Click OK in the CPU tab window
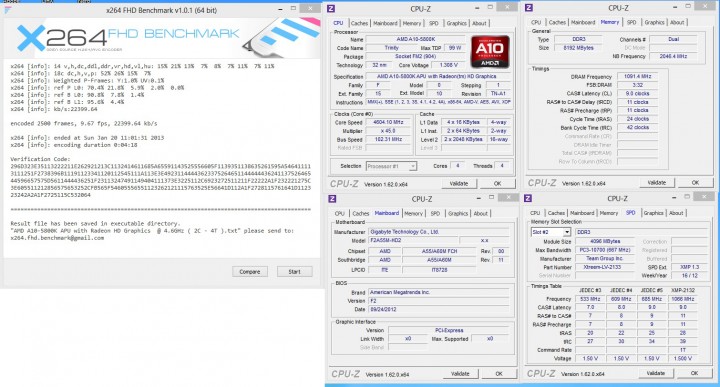Image resolution: width=720 pixels, height=387 pixels. [497, 184]
